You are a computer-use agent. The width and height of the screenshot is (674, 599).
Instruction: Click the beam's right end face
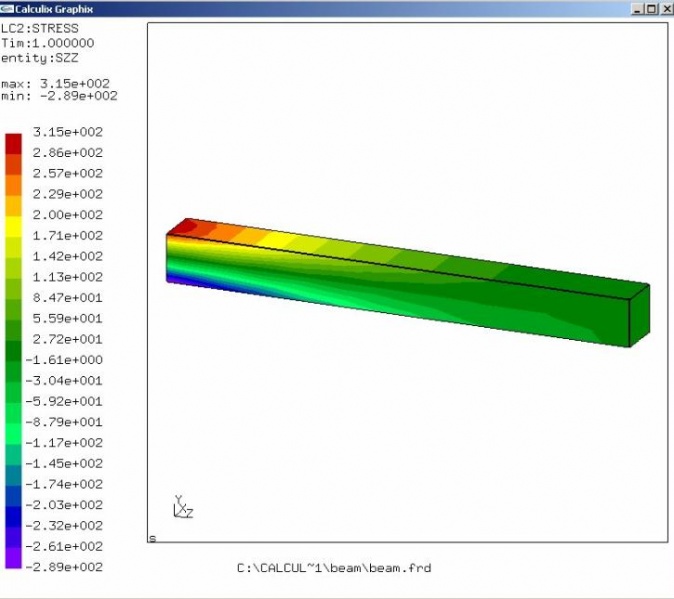pos(639,315)
